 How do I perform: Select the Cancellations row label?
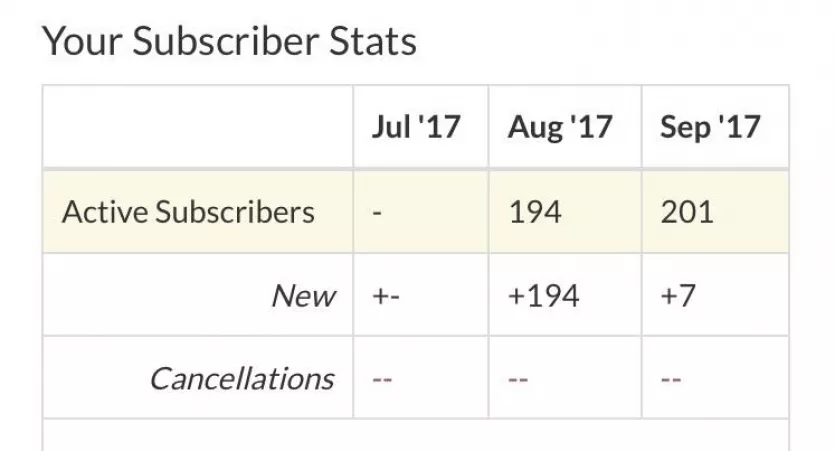click(x=241, y=379)
